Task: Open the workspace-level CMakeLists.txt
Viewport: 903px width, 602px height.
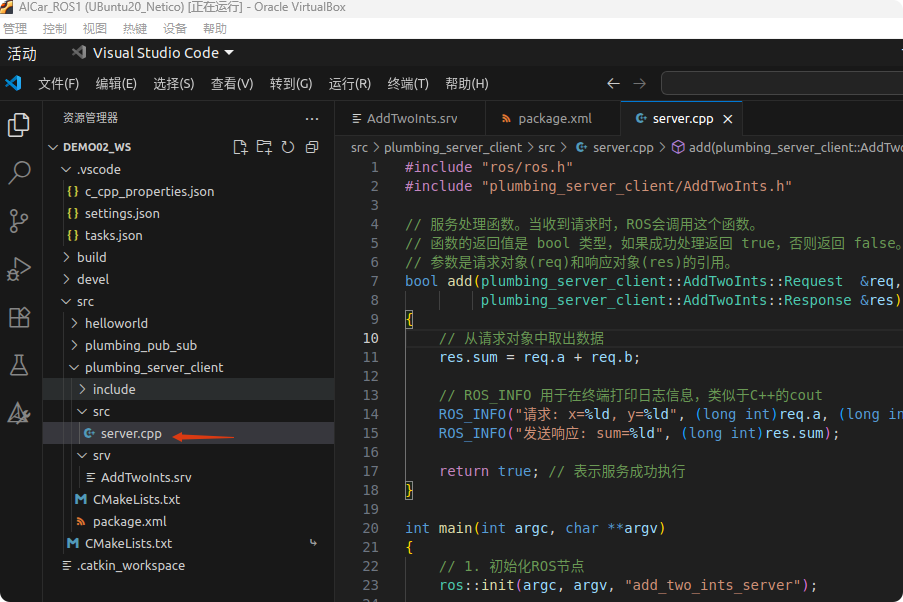Action: pyautogui.click(x=128, y=543)
